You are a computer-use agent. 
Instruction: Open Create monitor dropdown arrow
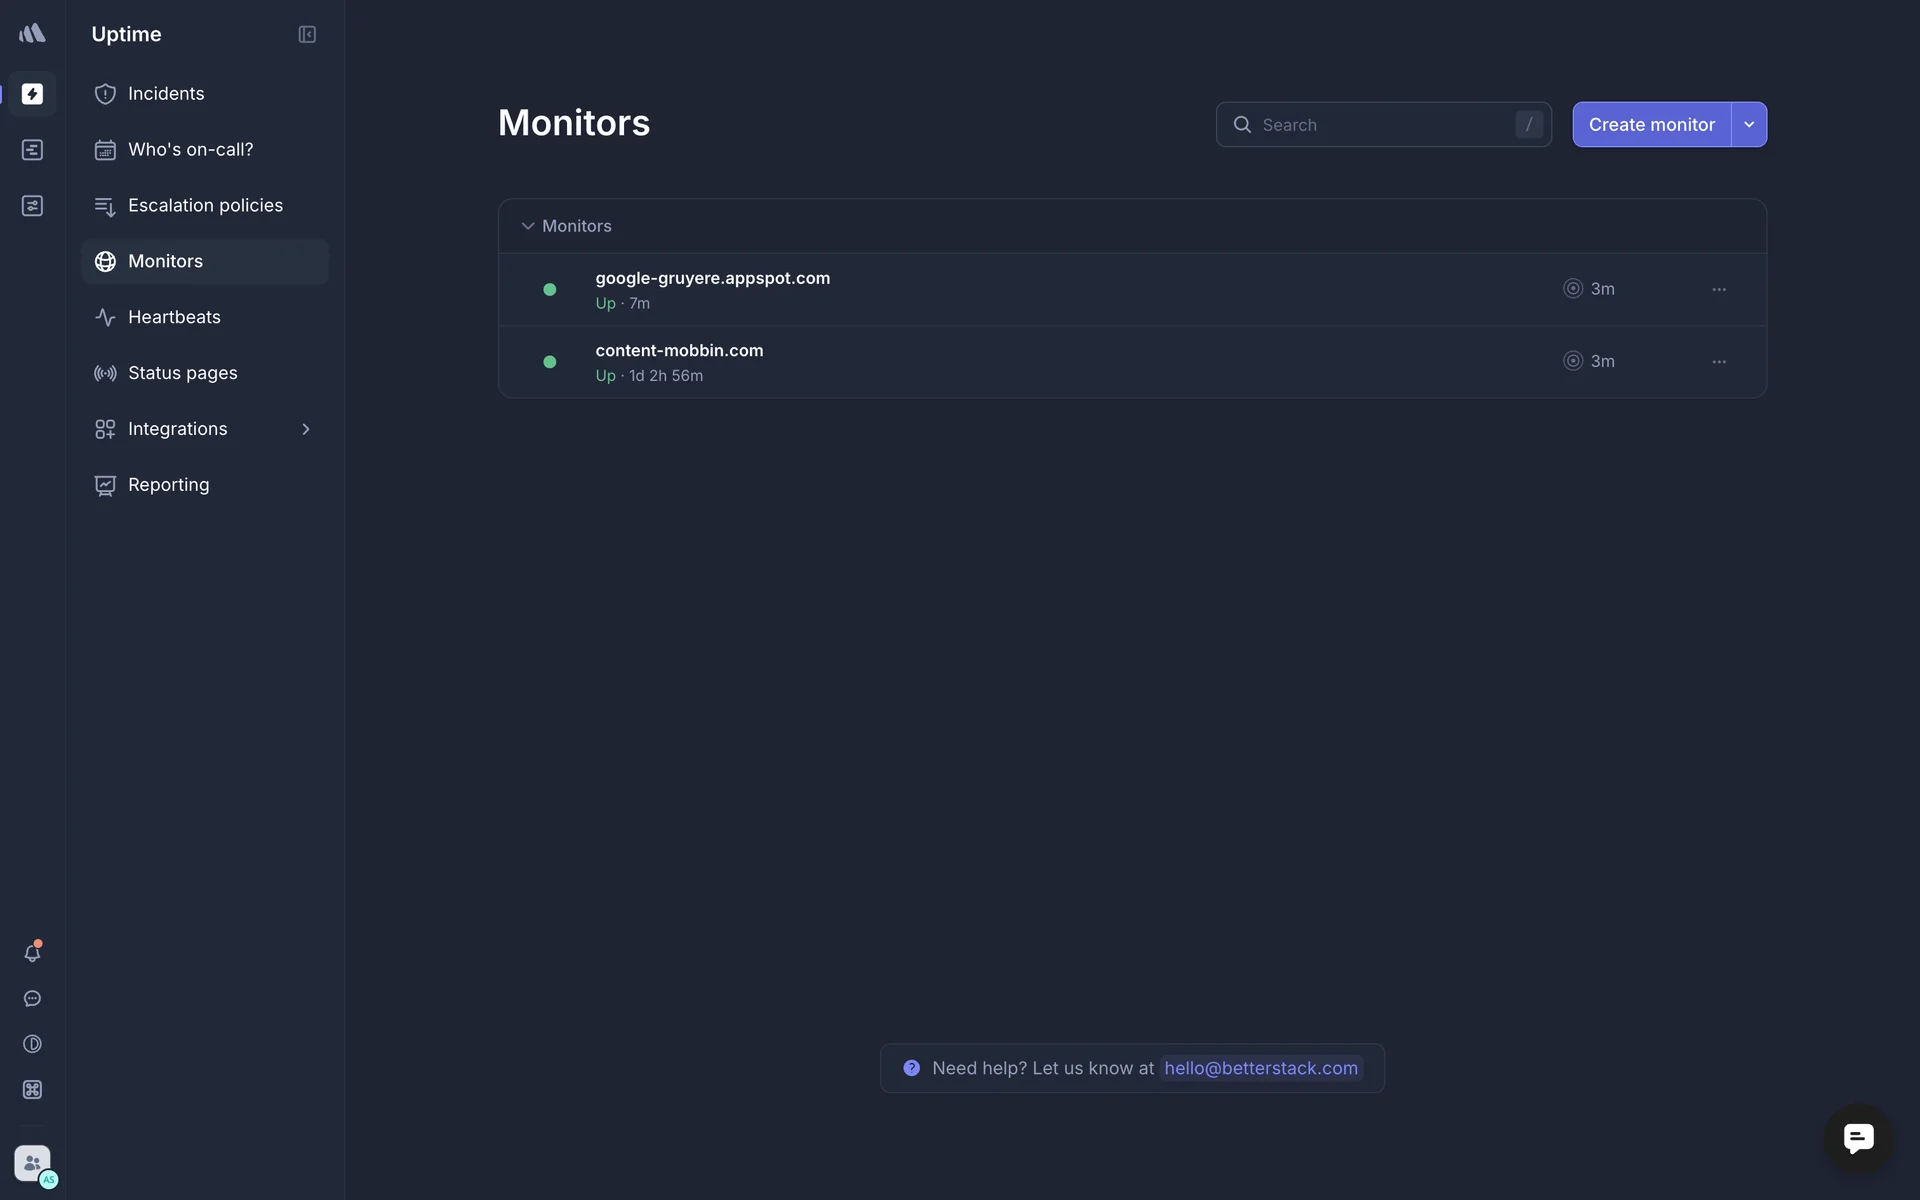coord(1749,125)
